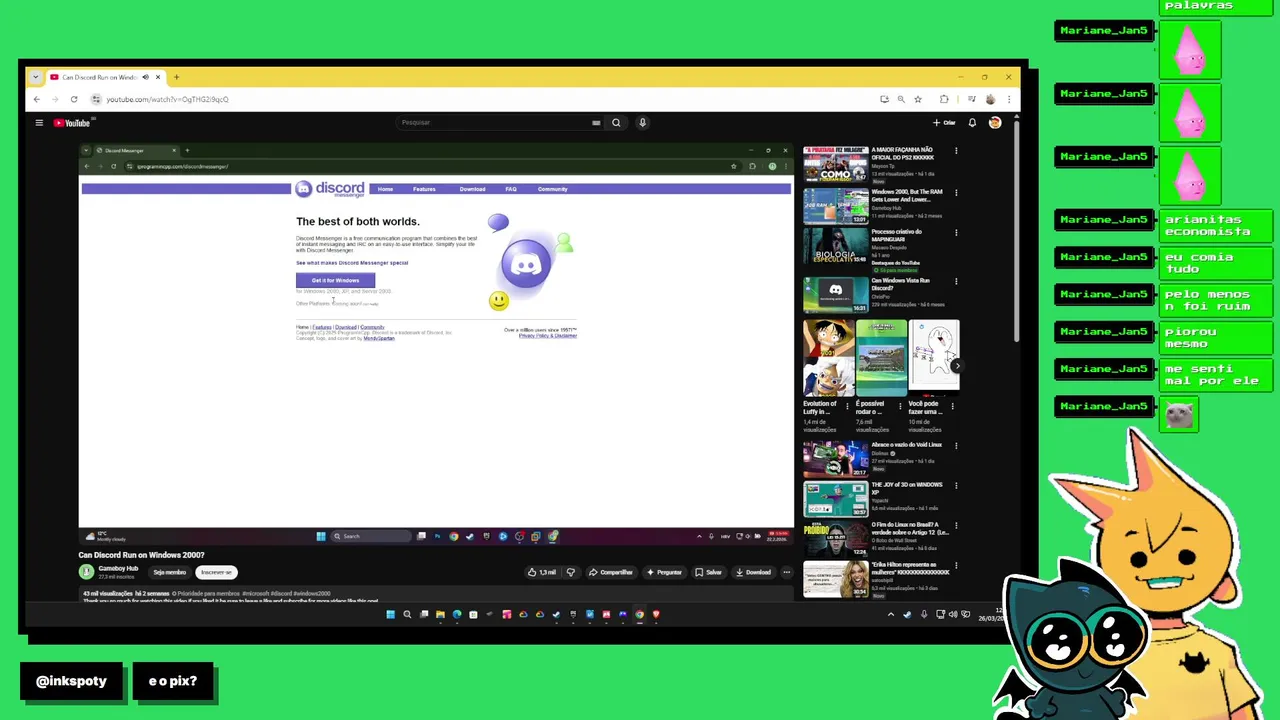1280x720 pixels.
Task: Open the YouTube keyboard icon in search box
Action: [596, 123]
